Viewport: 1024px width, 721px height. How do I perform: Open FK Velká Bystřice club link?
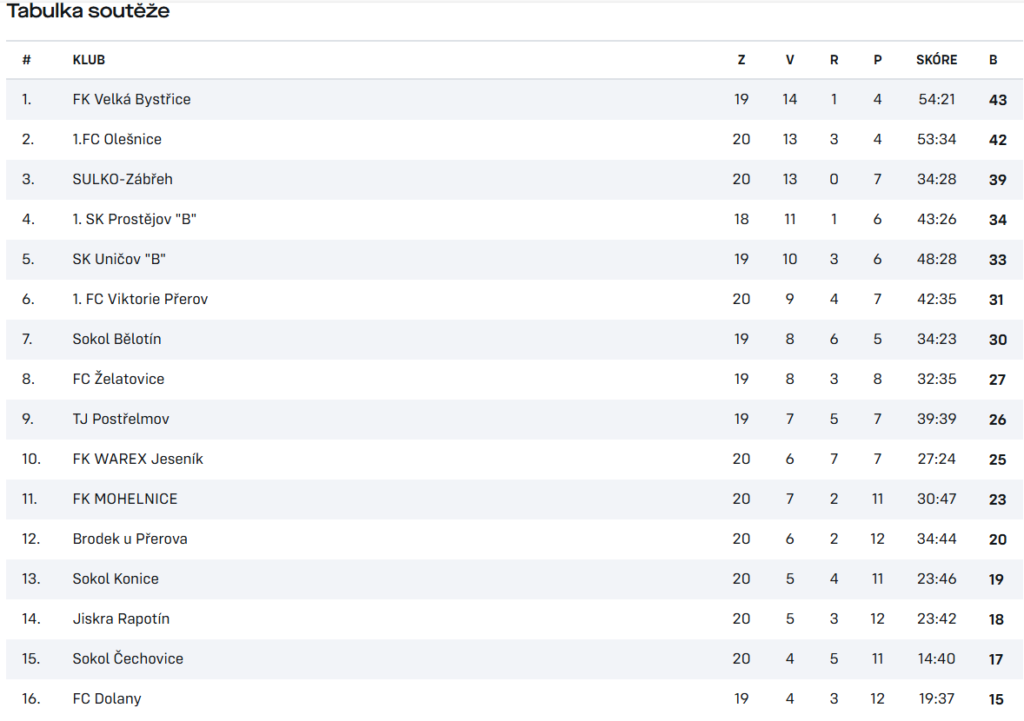[131, 99]
